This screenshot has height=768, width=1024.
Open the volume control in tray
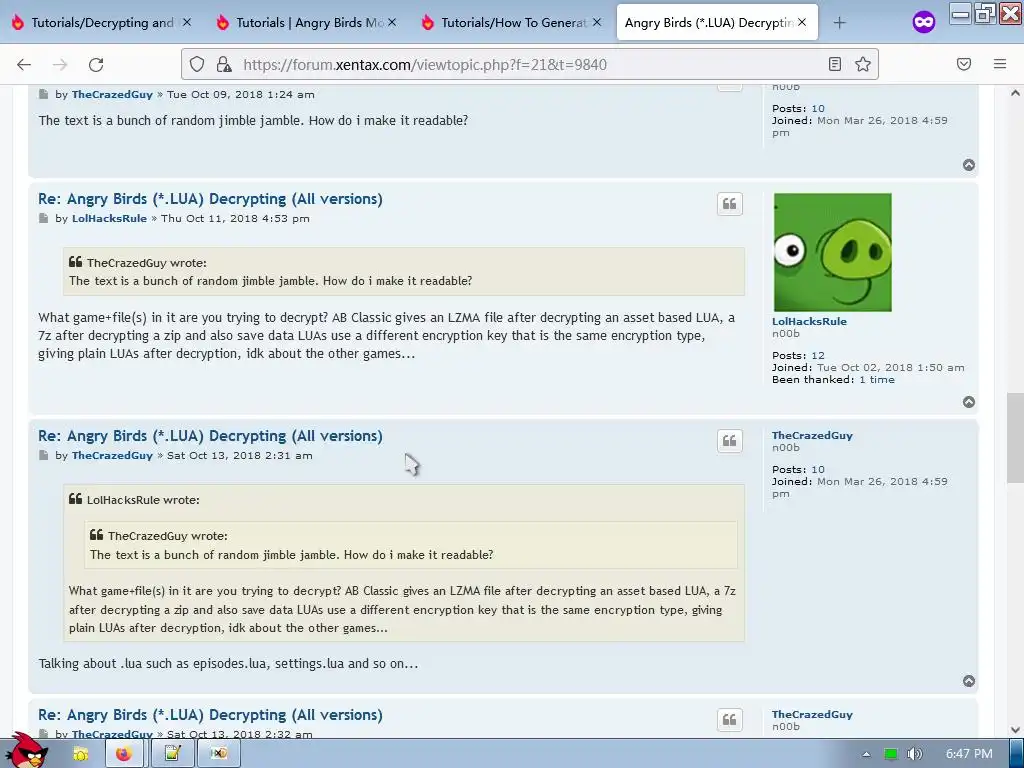click(x=915, y=754)
